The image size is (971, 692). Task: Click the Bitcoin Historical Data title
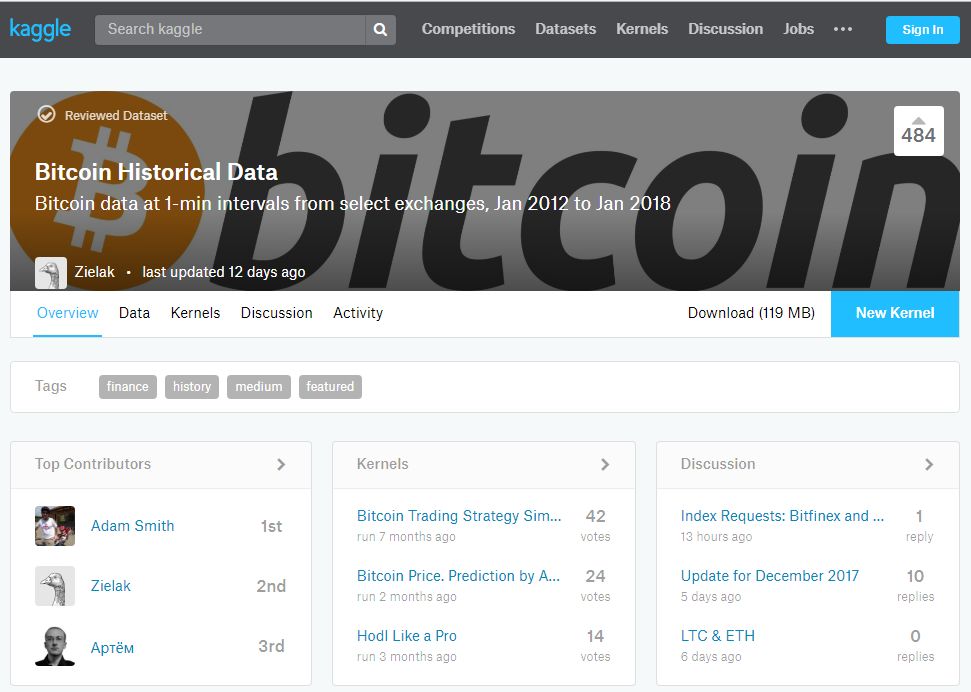click(156, 172)
